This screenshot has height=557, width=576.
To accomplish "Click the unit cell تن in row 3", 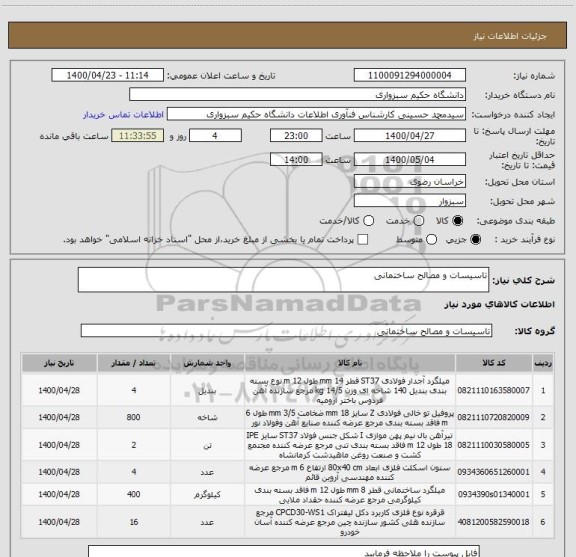I will coord(207,445).
